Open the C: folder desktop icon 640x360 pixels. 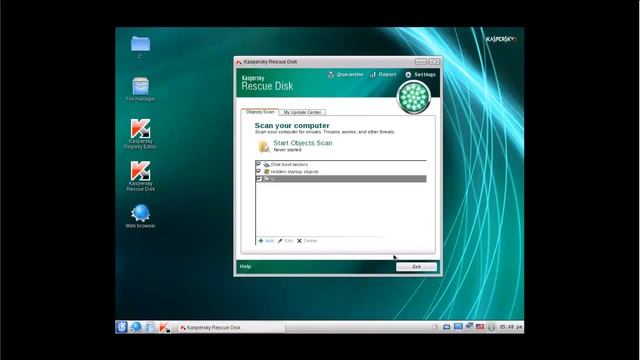coord(140,47)
